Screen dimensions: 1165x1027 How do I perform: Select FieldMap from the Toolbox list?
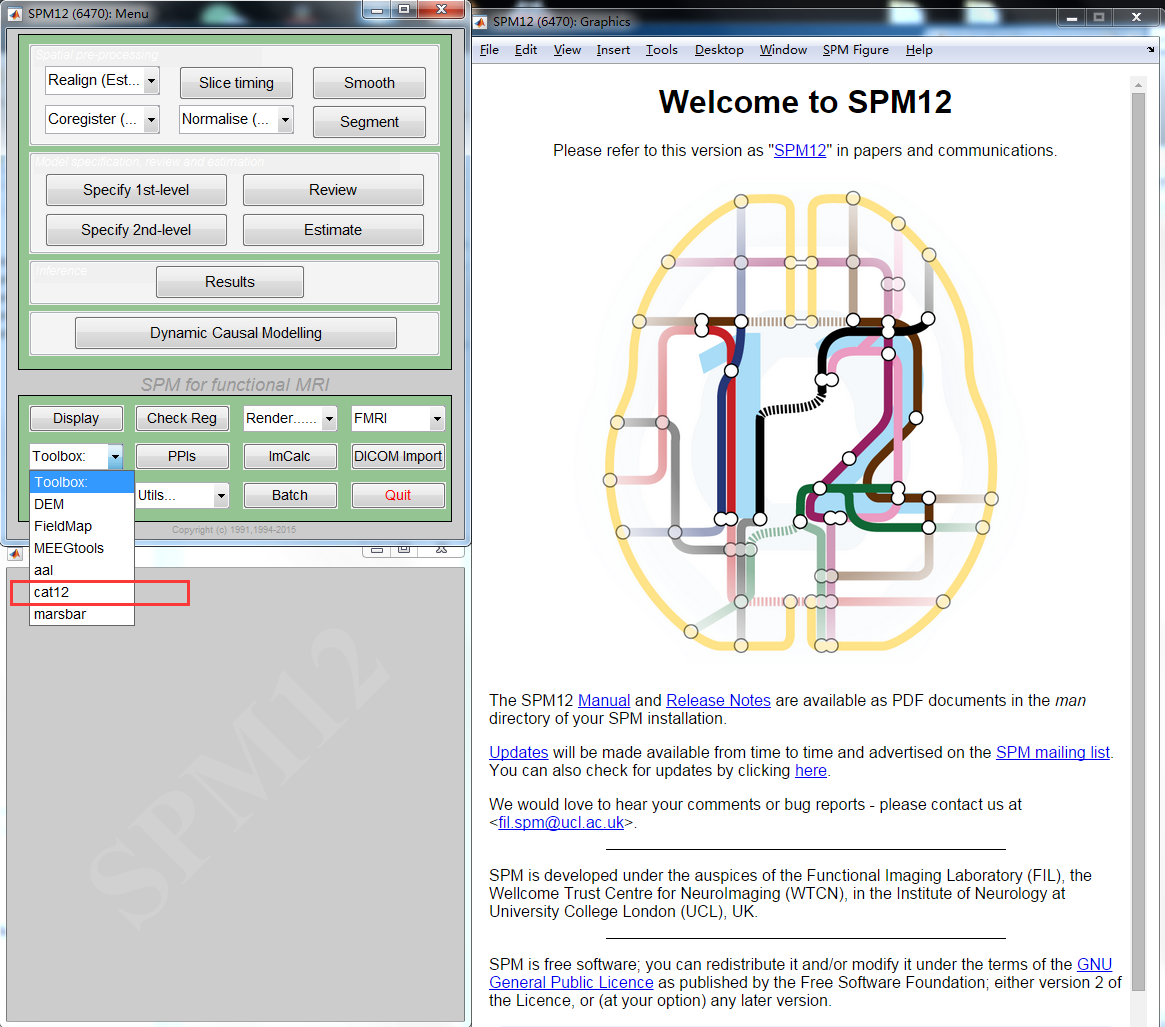60,526
